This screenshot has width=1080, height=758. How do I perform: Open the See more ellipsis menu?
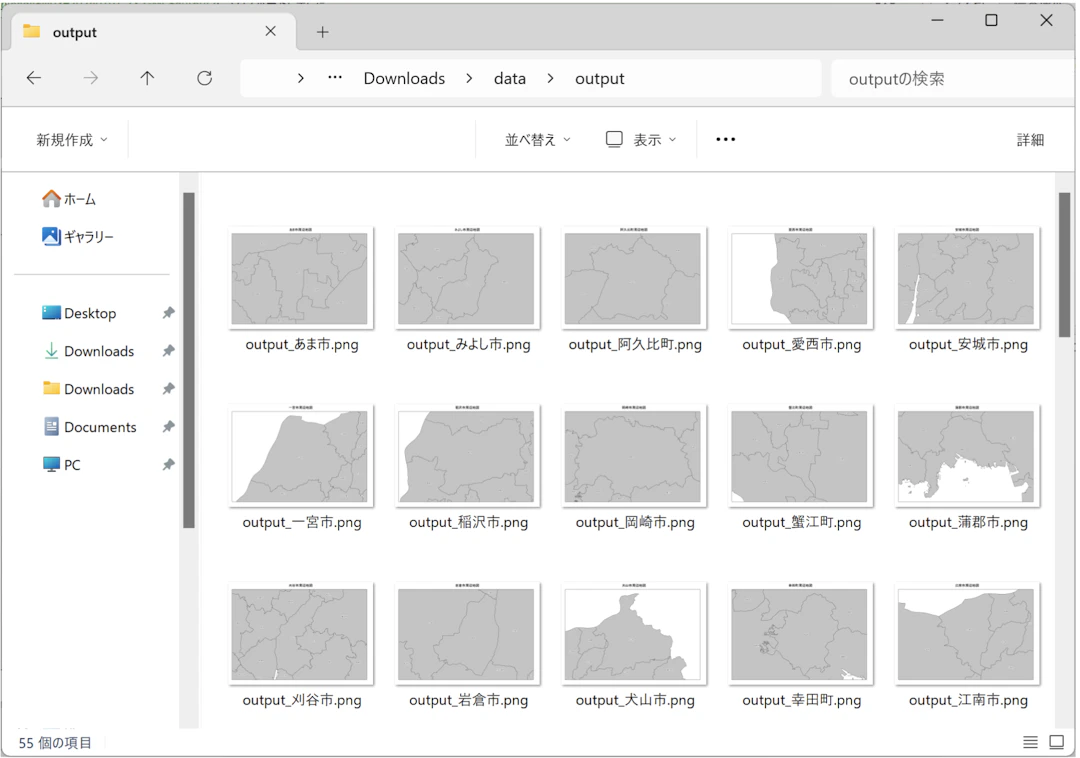(x=726, y=139)
